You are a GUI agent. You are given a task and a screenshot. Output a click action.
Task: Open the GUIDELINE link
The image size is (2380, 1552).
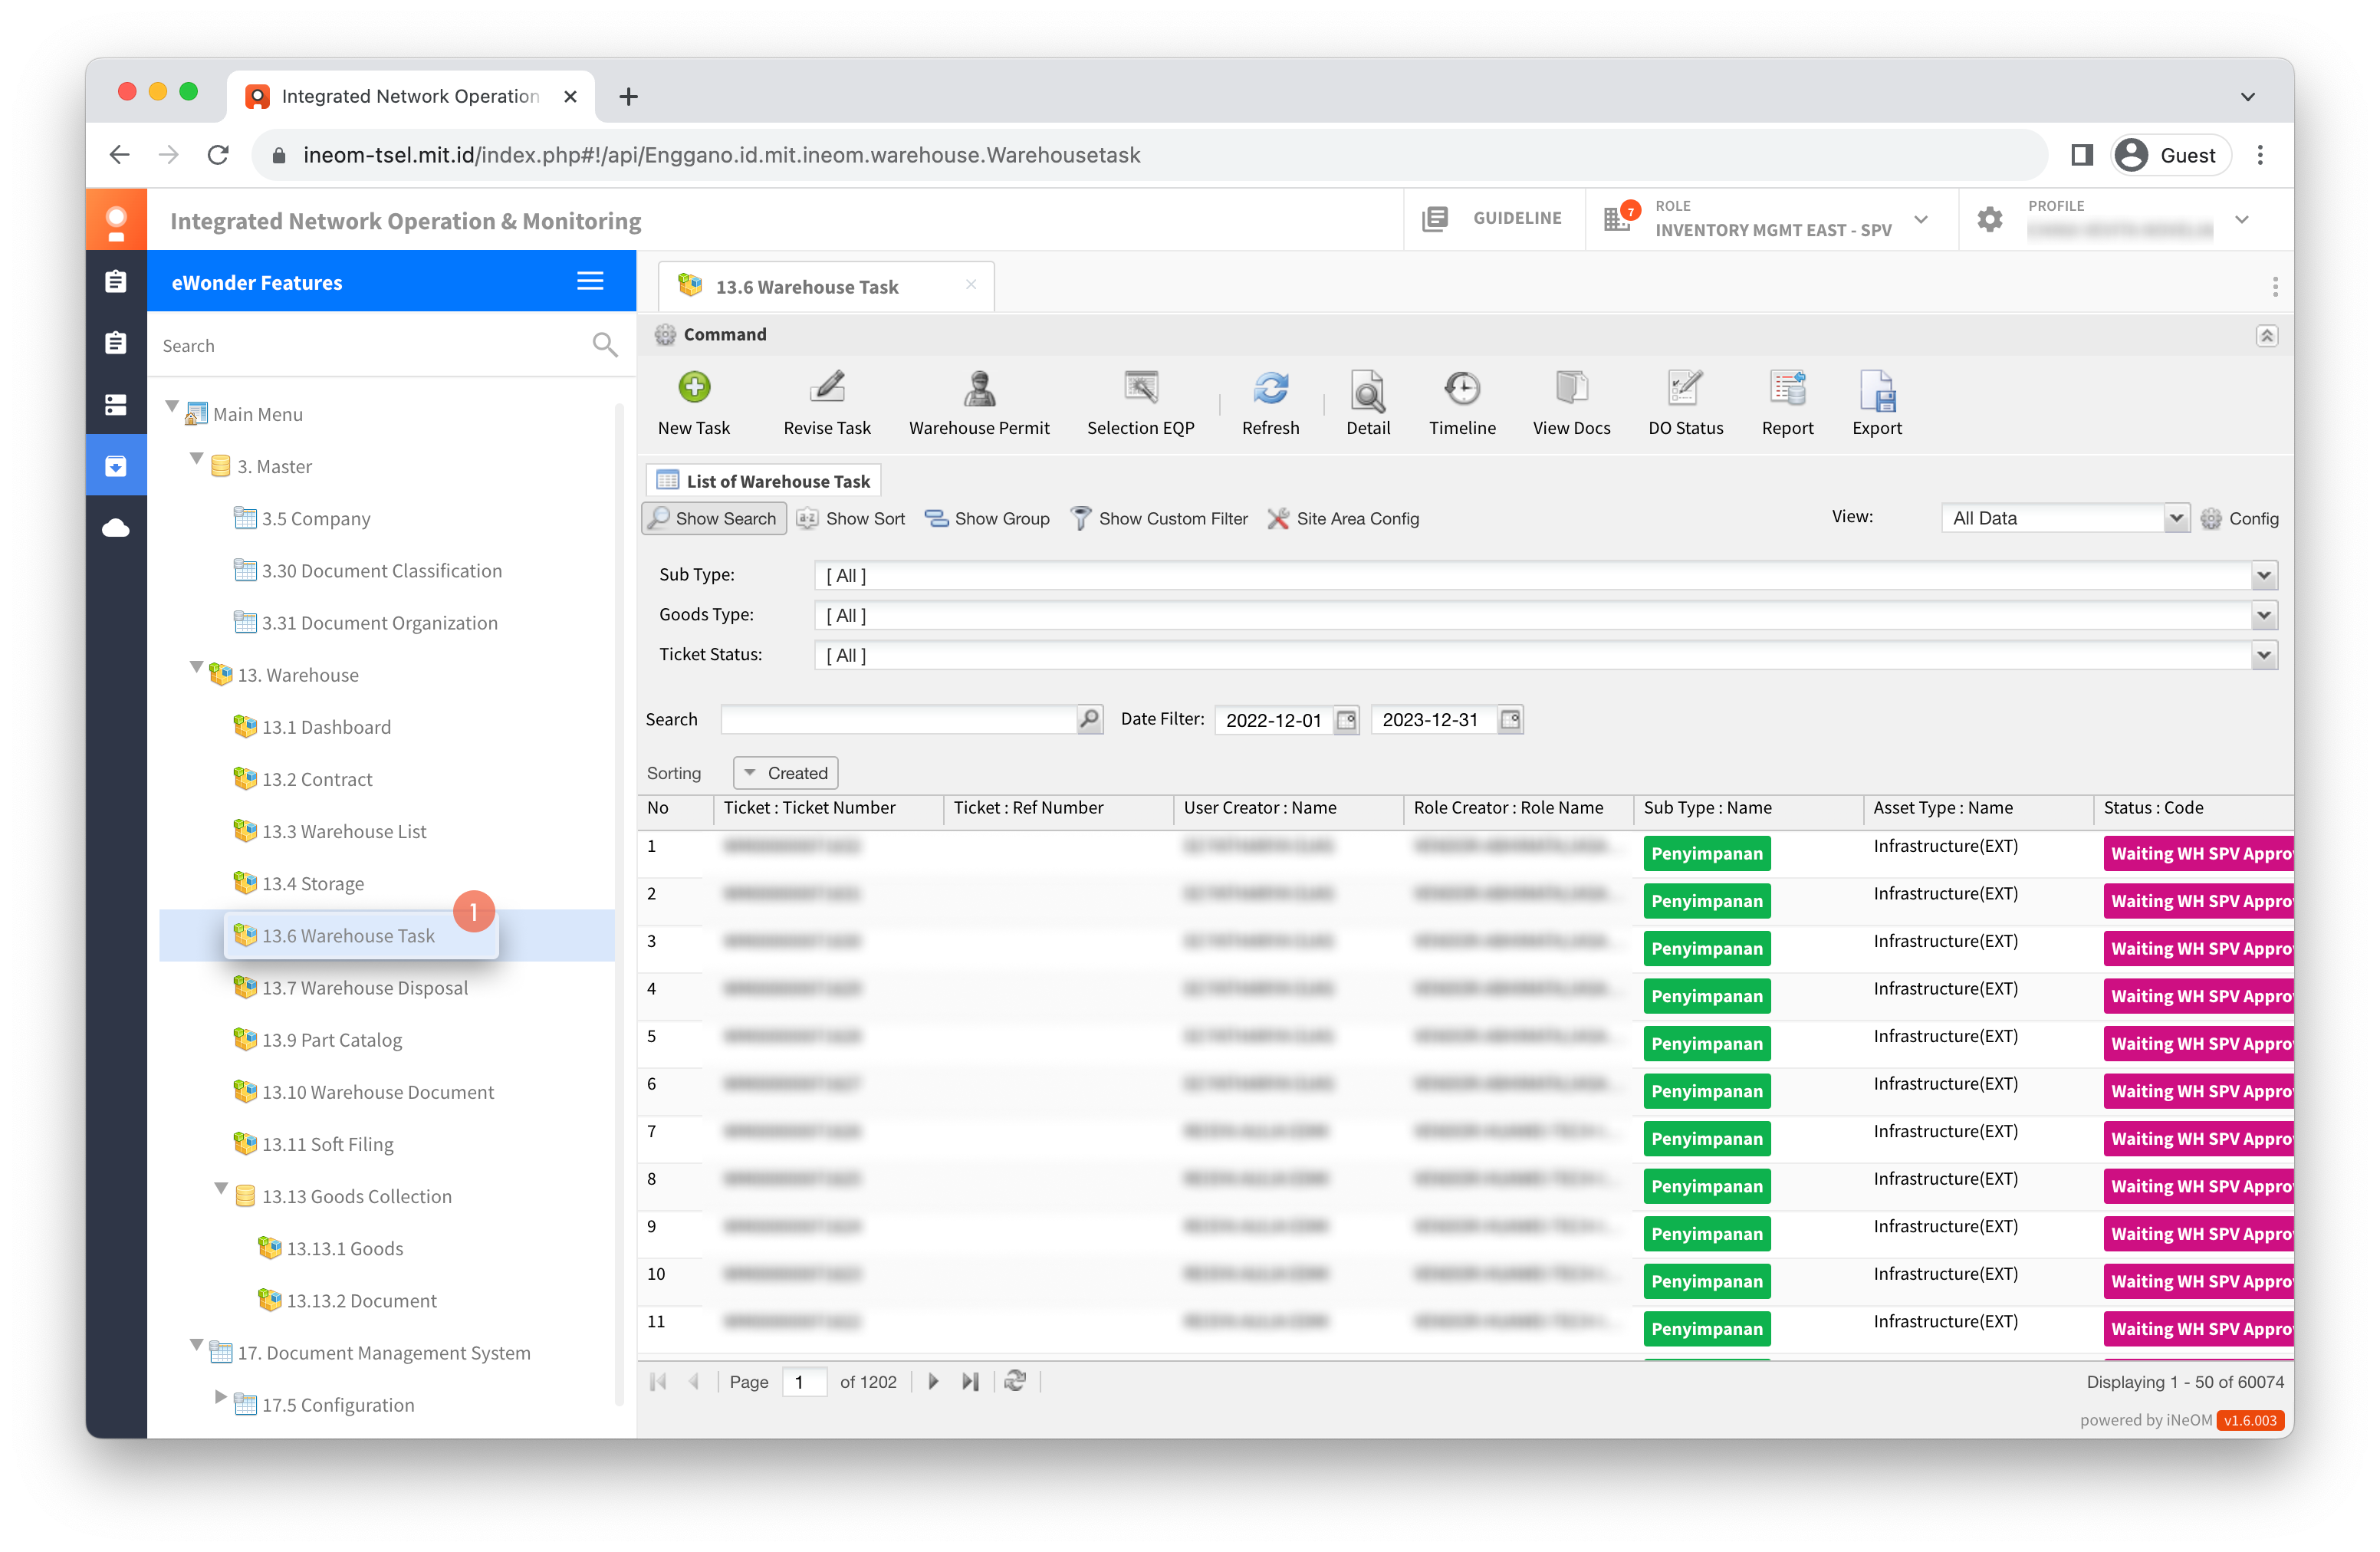(x=1493, y=218)
